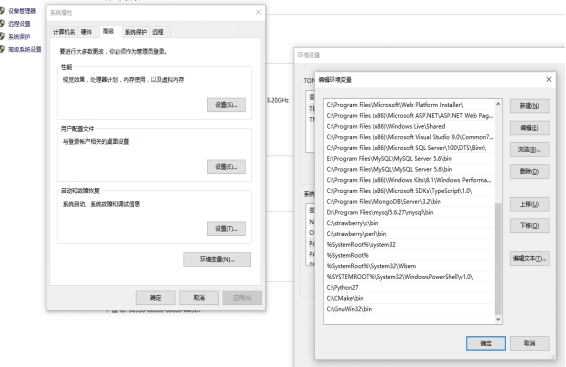This screenshot has width=566, height=367.
Task: Select the D:\Program Files\mysql5.6.27 entry
Action: [x=409, y=212]
